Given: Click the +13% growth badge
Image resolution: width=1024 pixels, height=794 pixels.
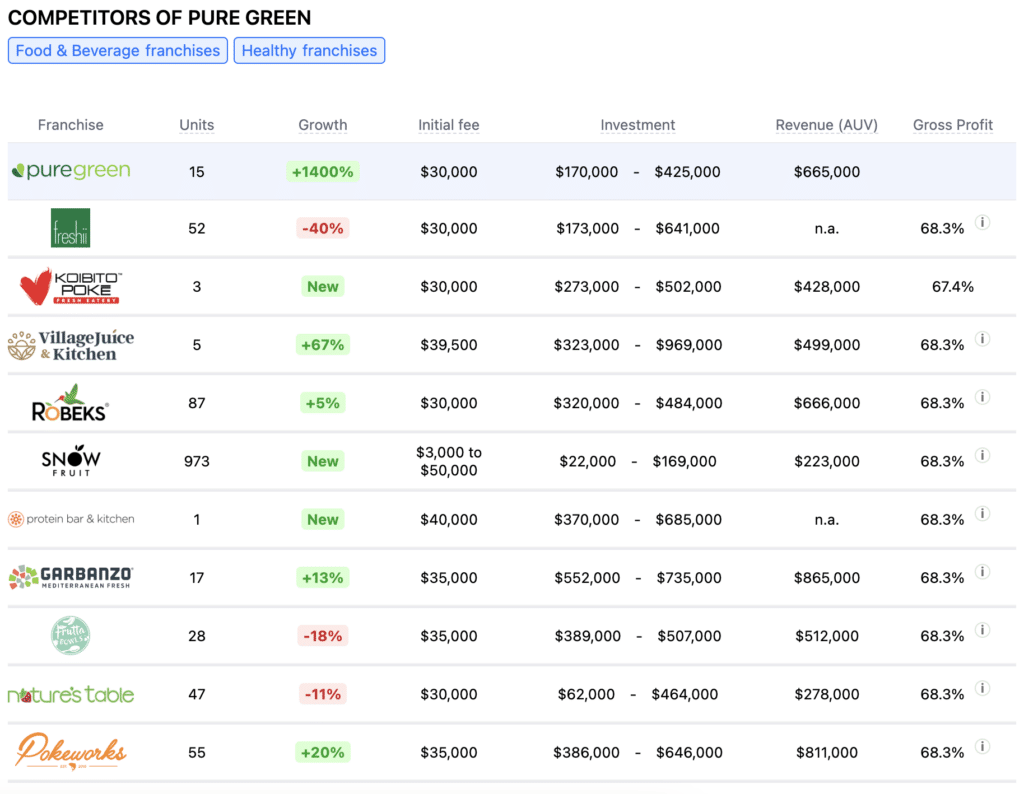Looking at the screenshot, I should (x=323, y=578).
